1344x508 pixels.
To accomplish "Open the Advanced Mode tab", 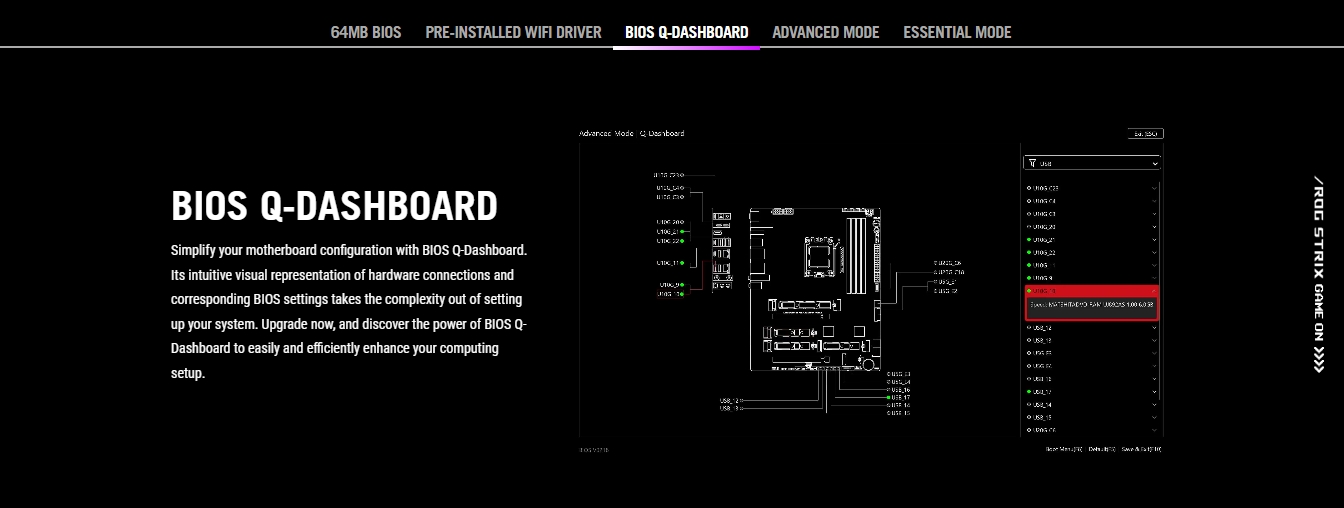I will pos(825,32).
